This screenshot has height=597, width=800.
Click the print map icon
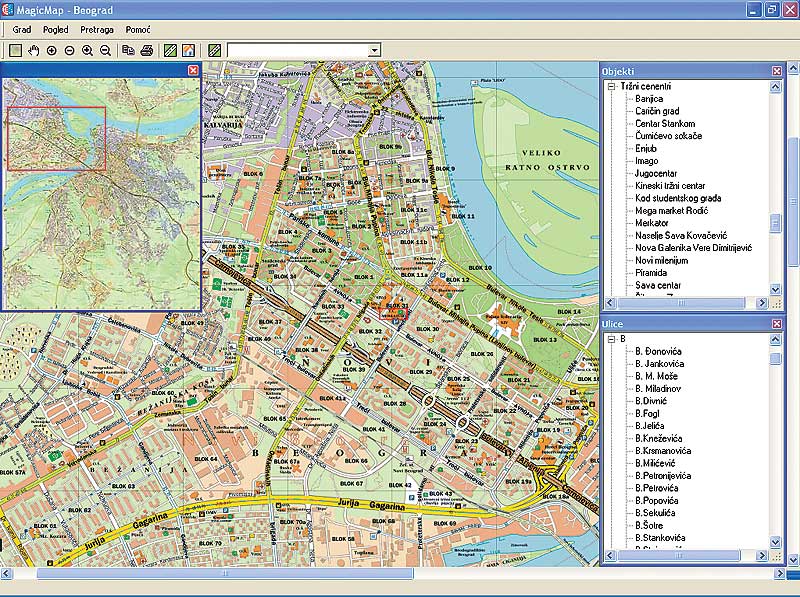click(146, 51)
